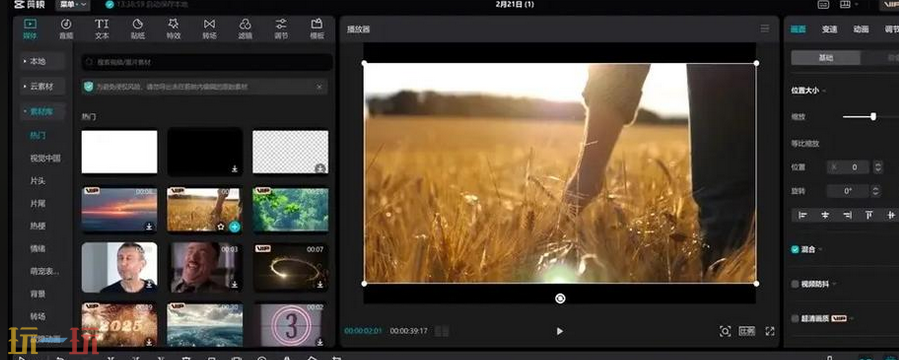Open the 调节 adjustment toolbar tab
This screenshot has width=899, height=360.
coord(281,29)
